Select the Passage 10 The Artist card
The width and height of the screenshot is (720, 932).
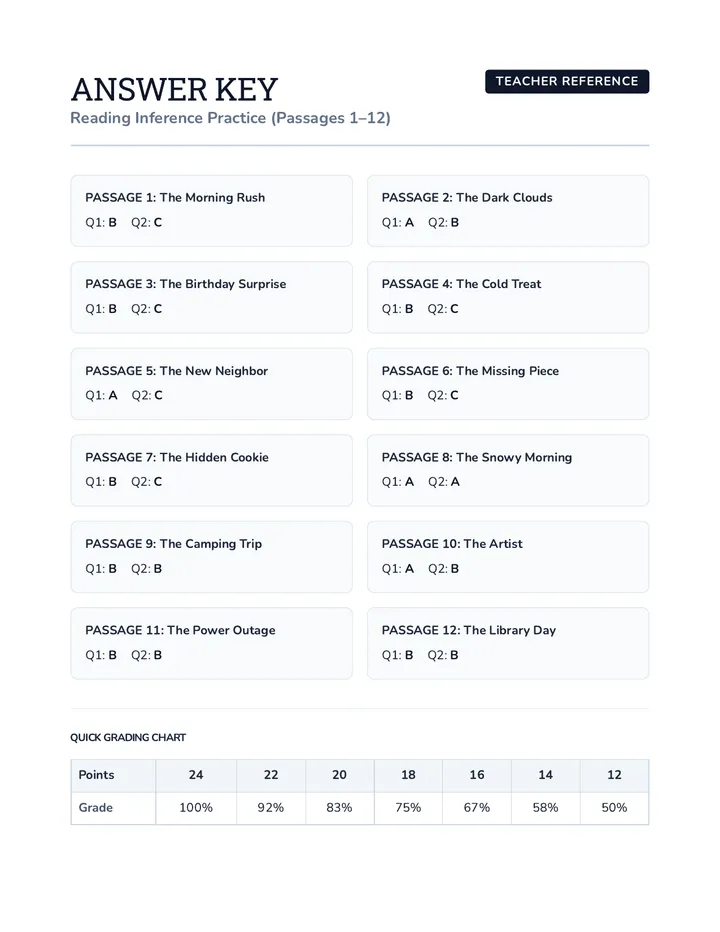pyautogui.click(x=508, y=557)
